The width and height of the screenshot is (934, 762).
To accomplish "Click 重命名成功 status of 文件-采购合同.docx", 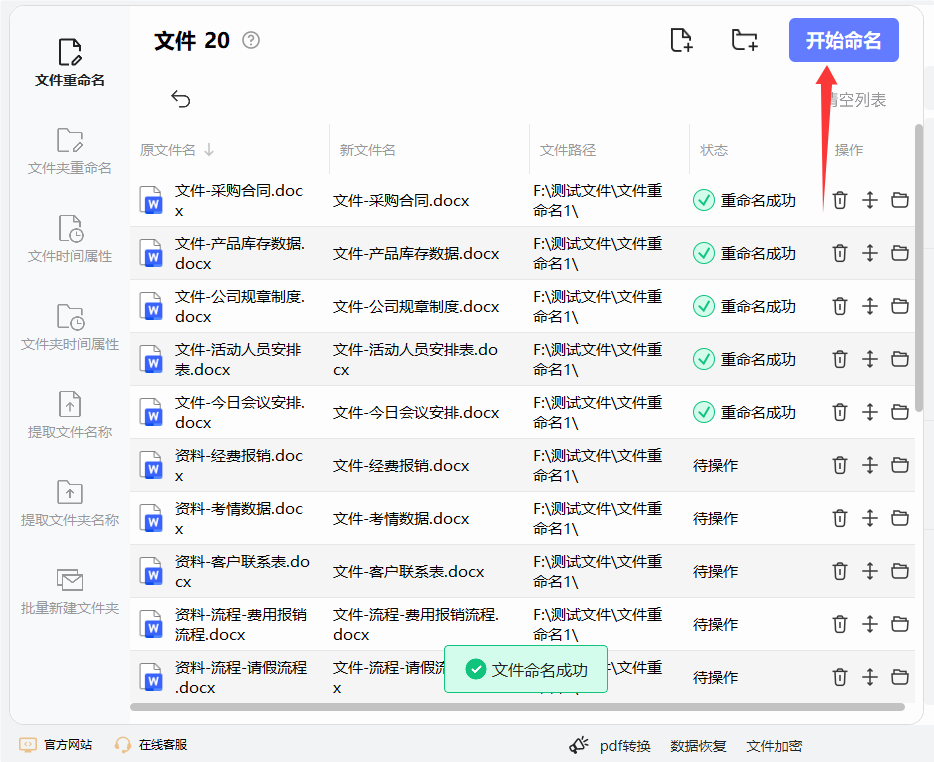I will pyautogui.click(x=745, y=200).
